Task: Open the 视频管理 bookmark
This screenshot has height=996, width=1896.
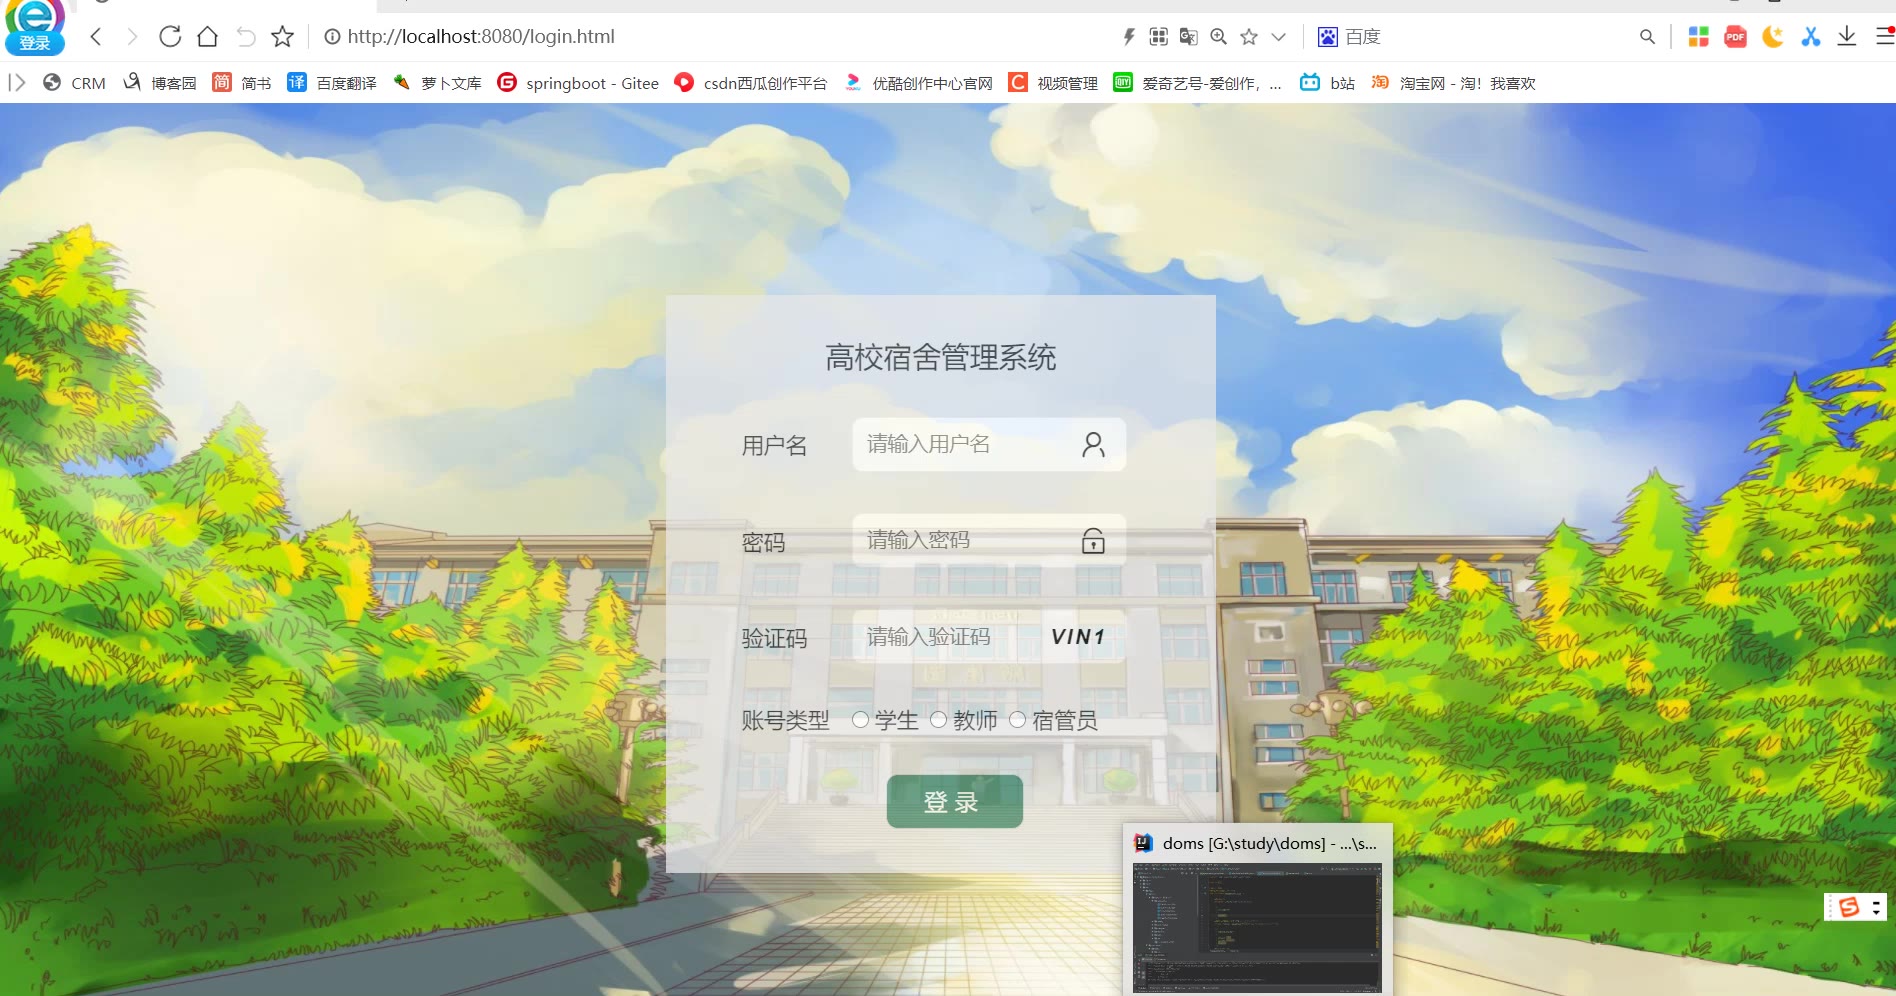Action: (x=1053, y=83)
